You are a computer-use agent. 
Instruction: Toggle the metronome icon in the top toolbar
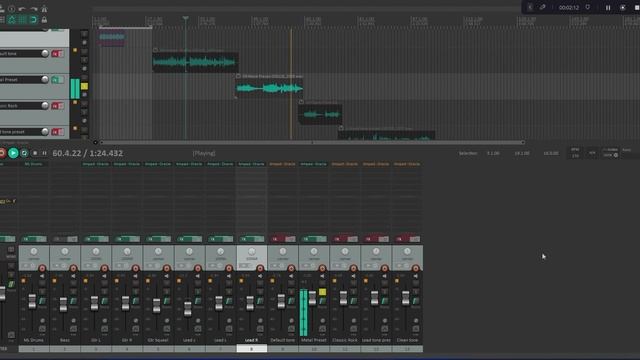(44, 9)
